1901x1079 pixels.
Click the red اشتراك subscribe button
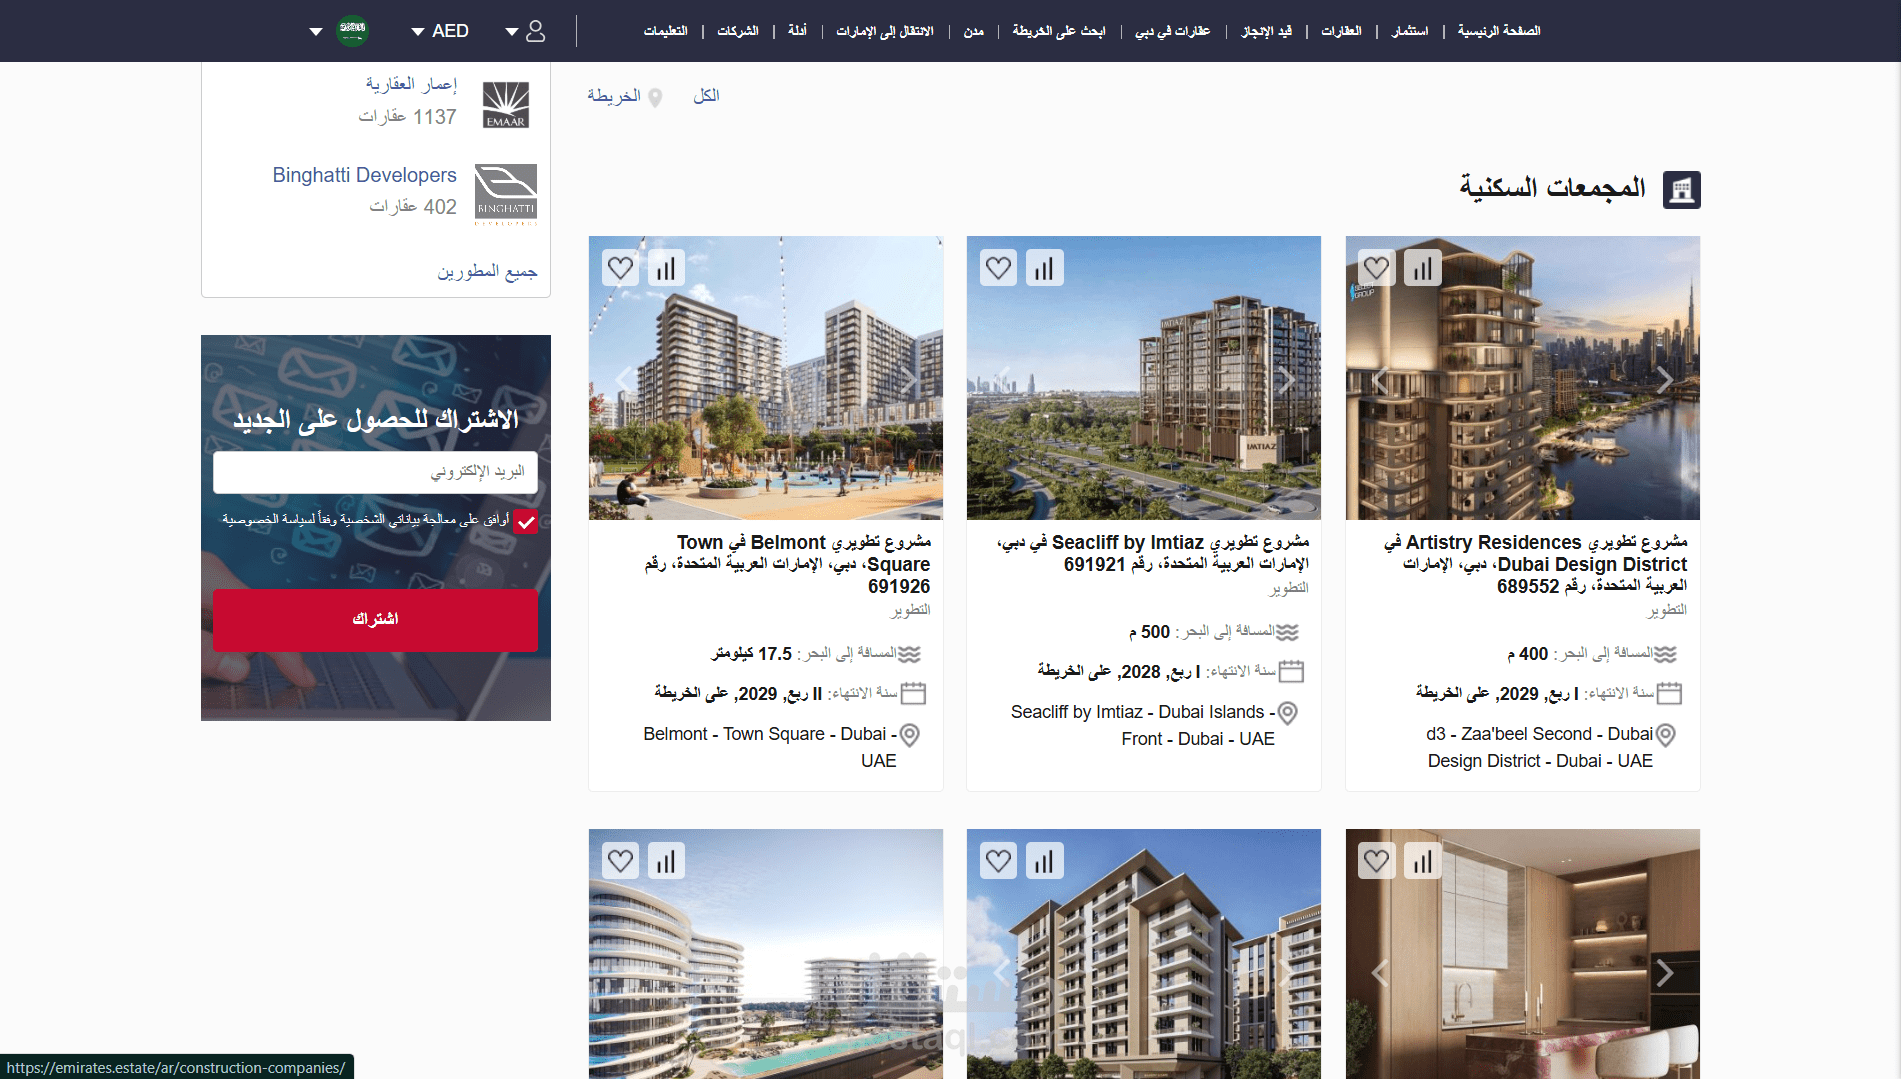point(375,620)
